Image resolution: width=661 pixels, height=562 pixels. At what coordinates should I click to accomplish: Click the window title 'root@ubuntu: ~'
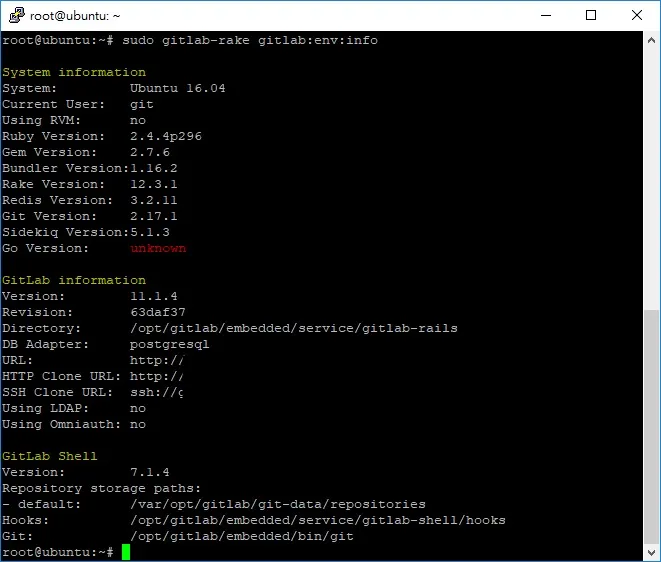(75, 16)
